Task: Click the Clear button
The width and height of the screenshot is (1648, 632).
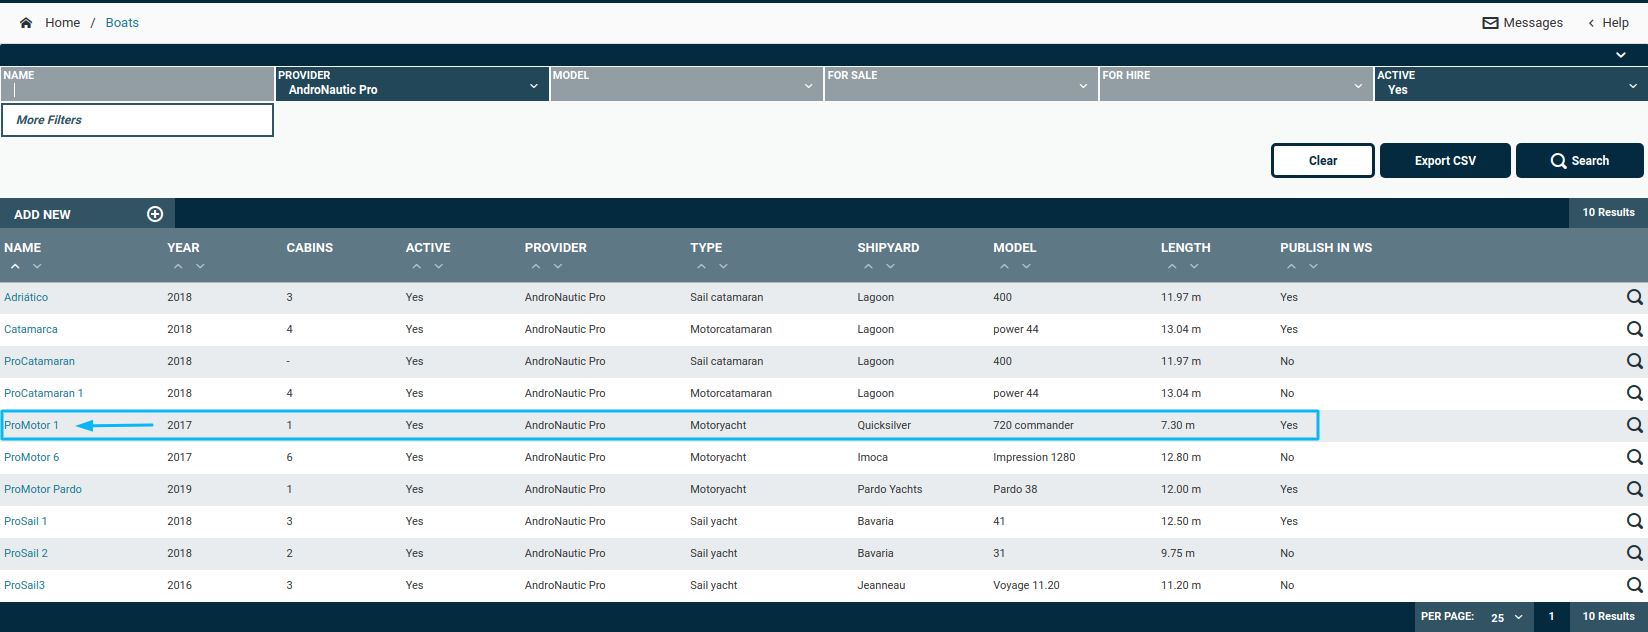Action: tap(1323, 160)
